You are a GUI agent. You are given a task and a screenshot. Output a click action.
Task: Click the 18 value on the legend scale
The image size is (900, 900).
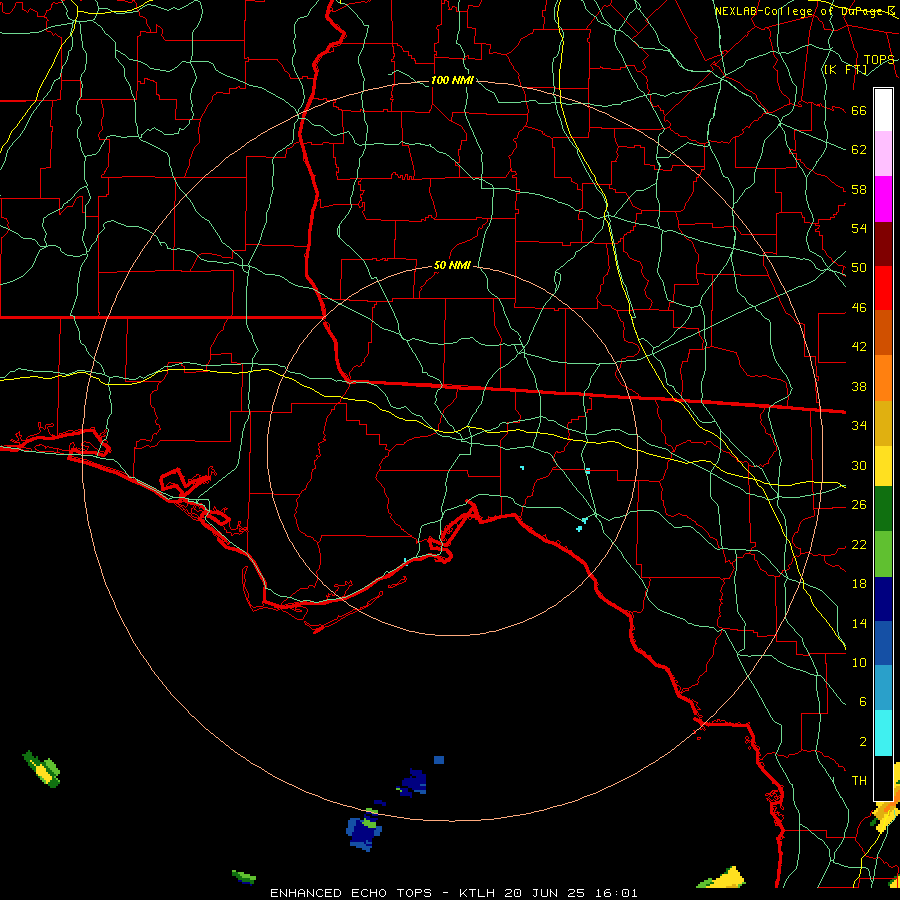click(x=859, y=584)
